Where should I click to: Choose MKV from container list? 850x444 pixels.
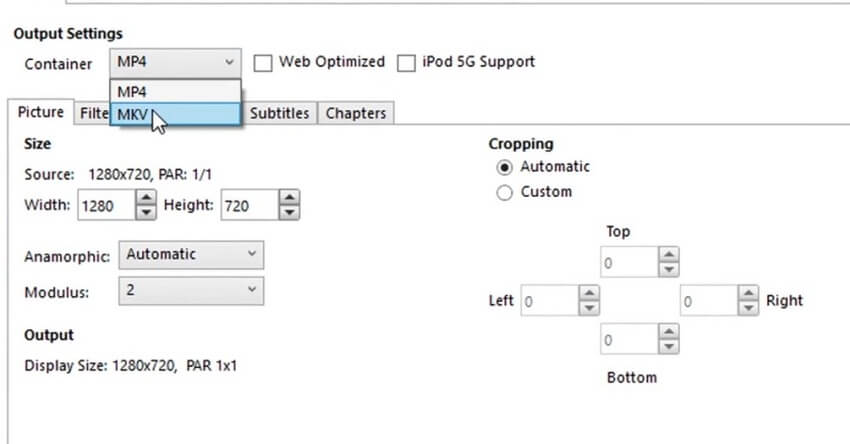tap(175, 114)
